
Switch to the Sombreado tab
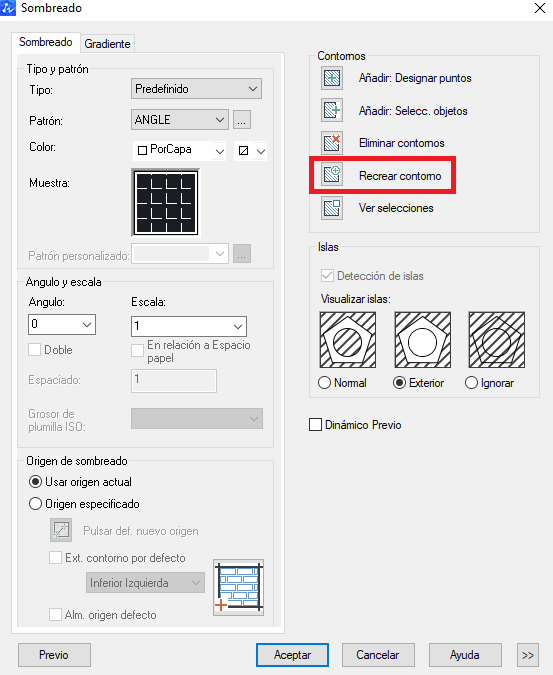pos(46,42)
